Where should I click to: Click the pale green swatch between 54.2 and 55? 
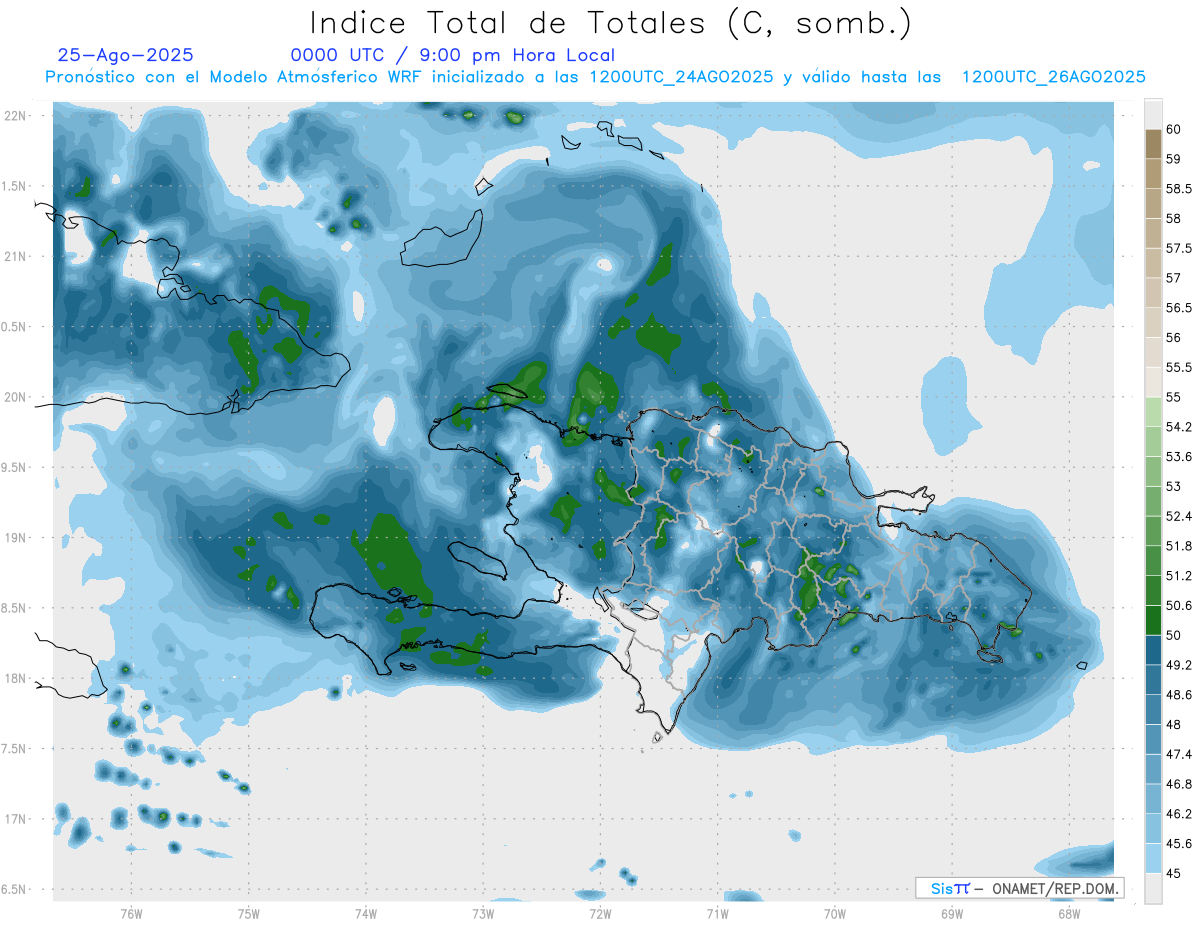click(1153, 412)
